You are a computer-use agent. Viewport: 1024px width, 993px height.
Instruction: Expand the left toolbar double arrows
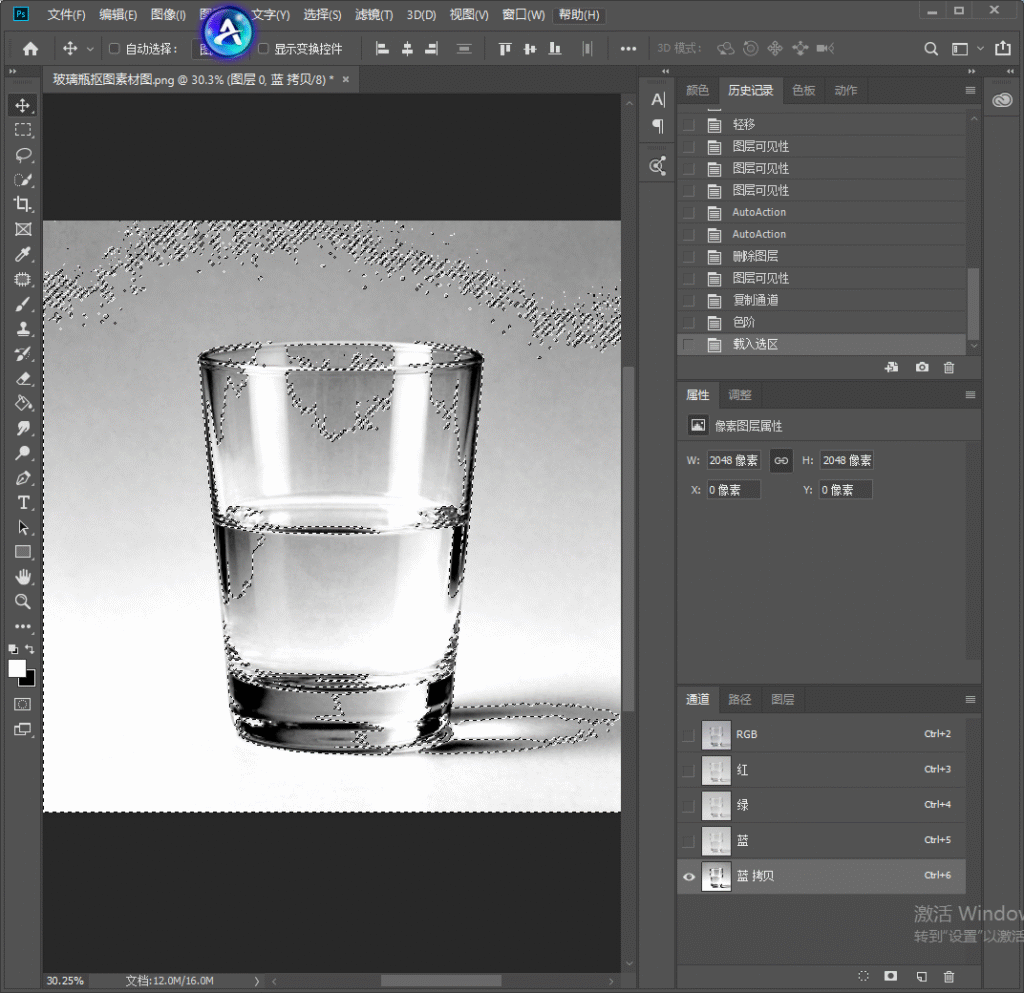[12, 71]
